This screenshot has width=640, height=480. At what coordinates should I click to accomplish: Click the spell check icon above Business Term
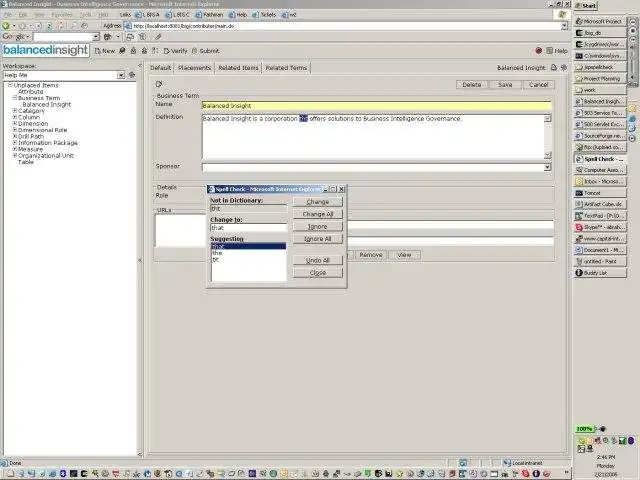[x=159, y=84]
